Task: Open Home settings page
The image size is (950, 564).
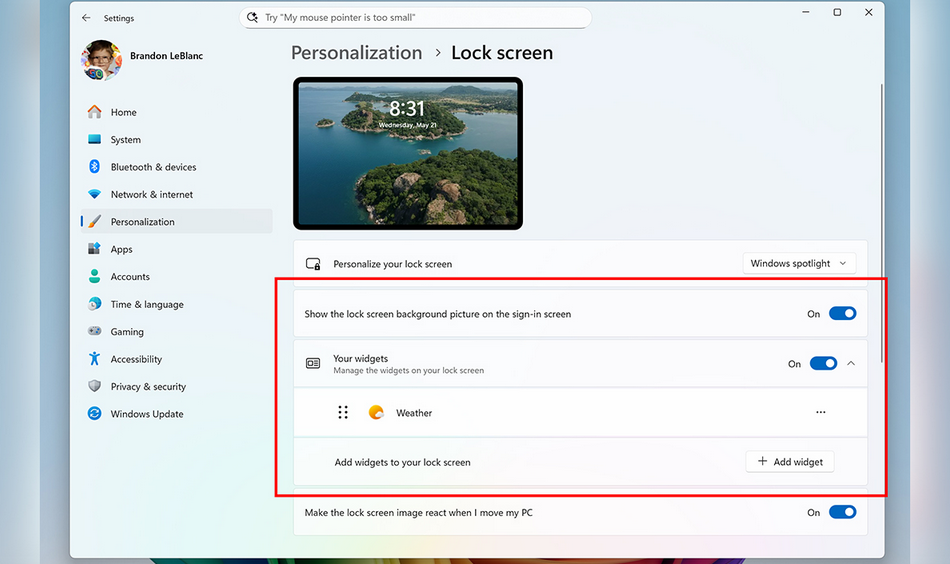Action: click(x=176, y=112)
